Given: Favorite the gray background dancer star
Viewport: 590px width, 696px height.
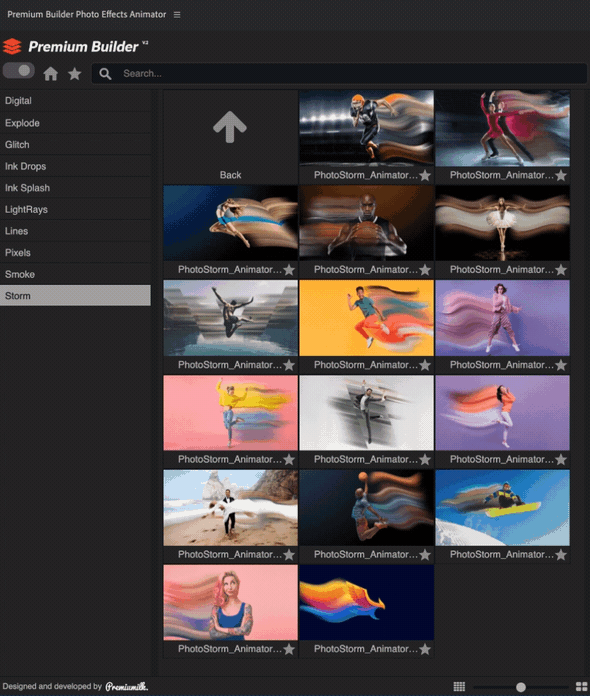Looking at the screenshot, I should [x=425, y=459].
